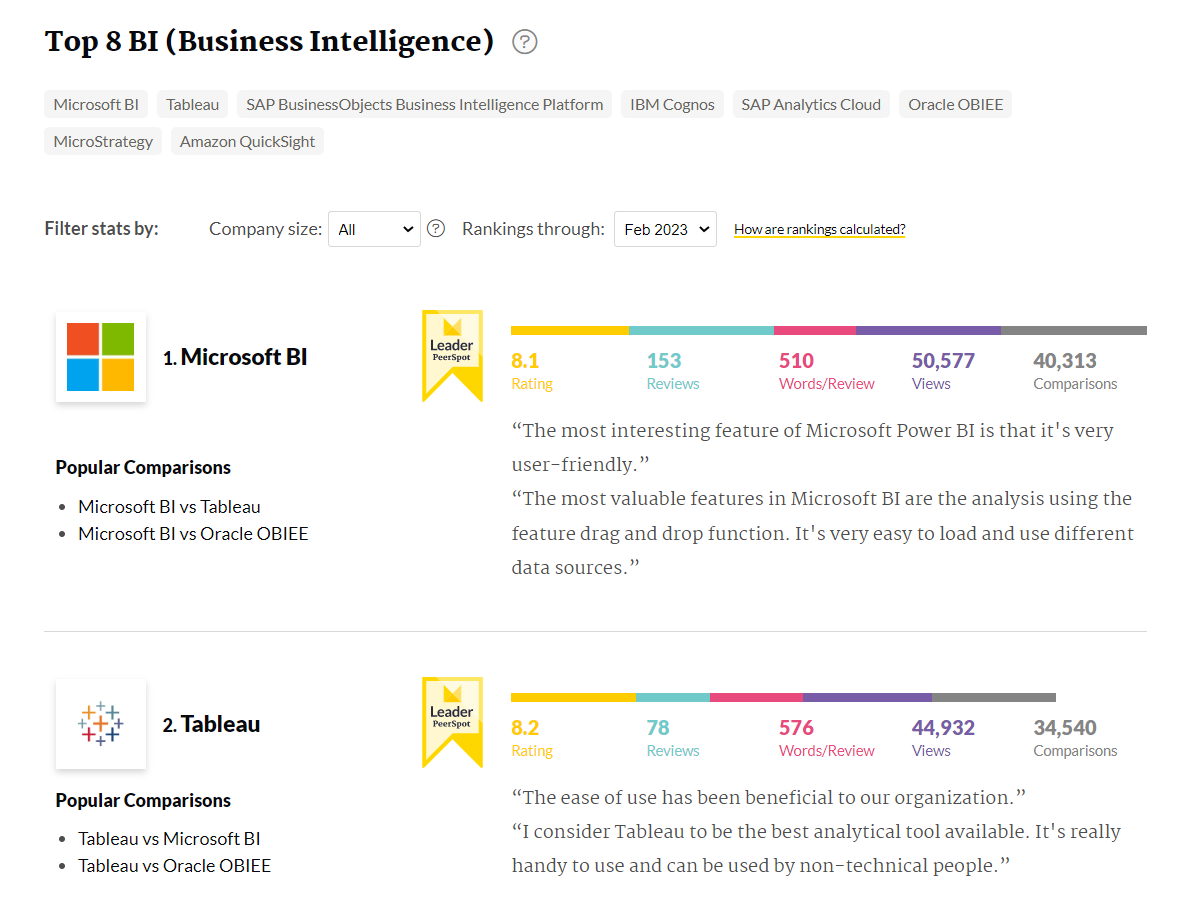1185x915 pixels.
Task: Click the help icon beside Top 8 BI heading
Action: (x=524, y=42)
